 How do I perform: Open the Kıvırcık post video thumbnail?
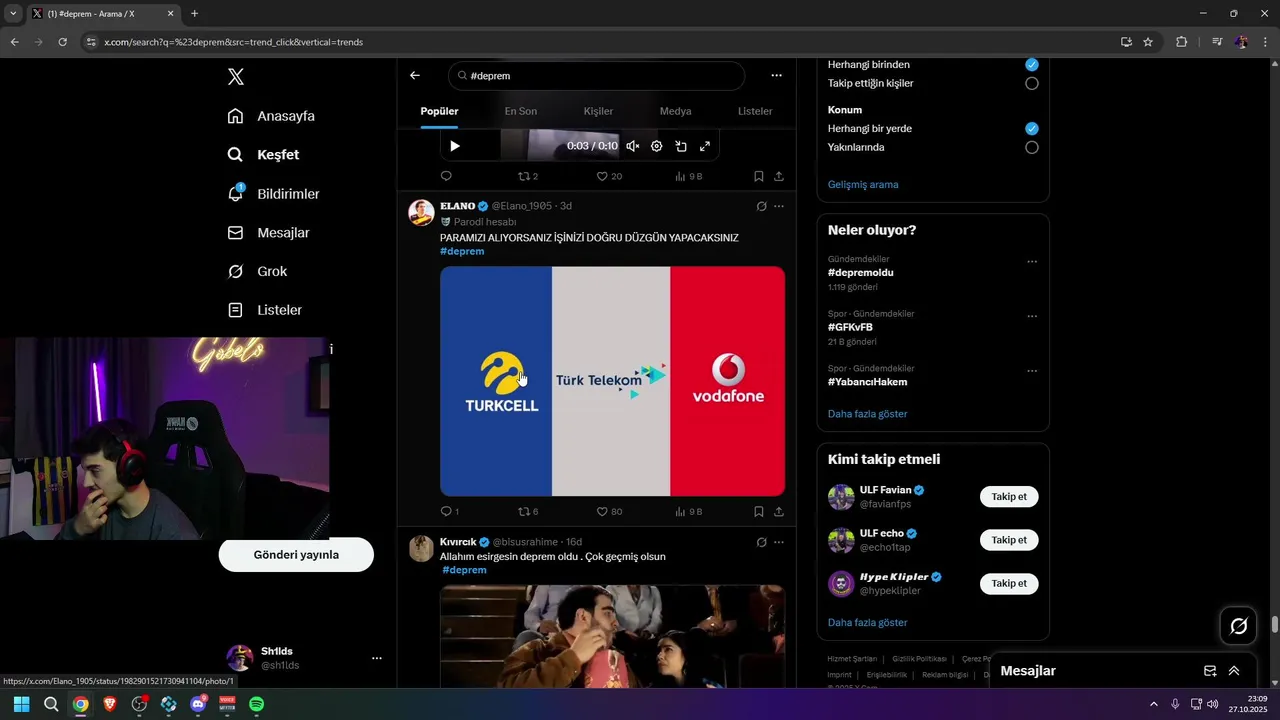click(x=612, y=636)
